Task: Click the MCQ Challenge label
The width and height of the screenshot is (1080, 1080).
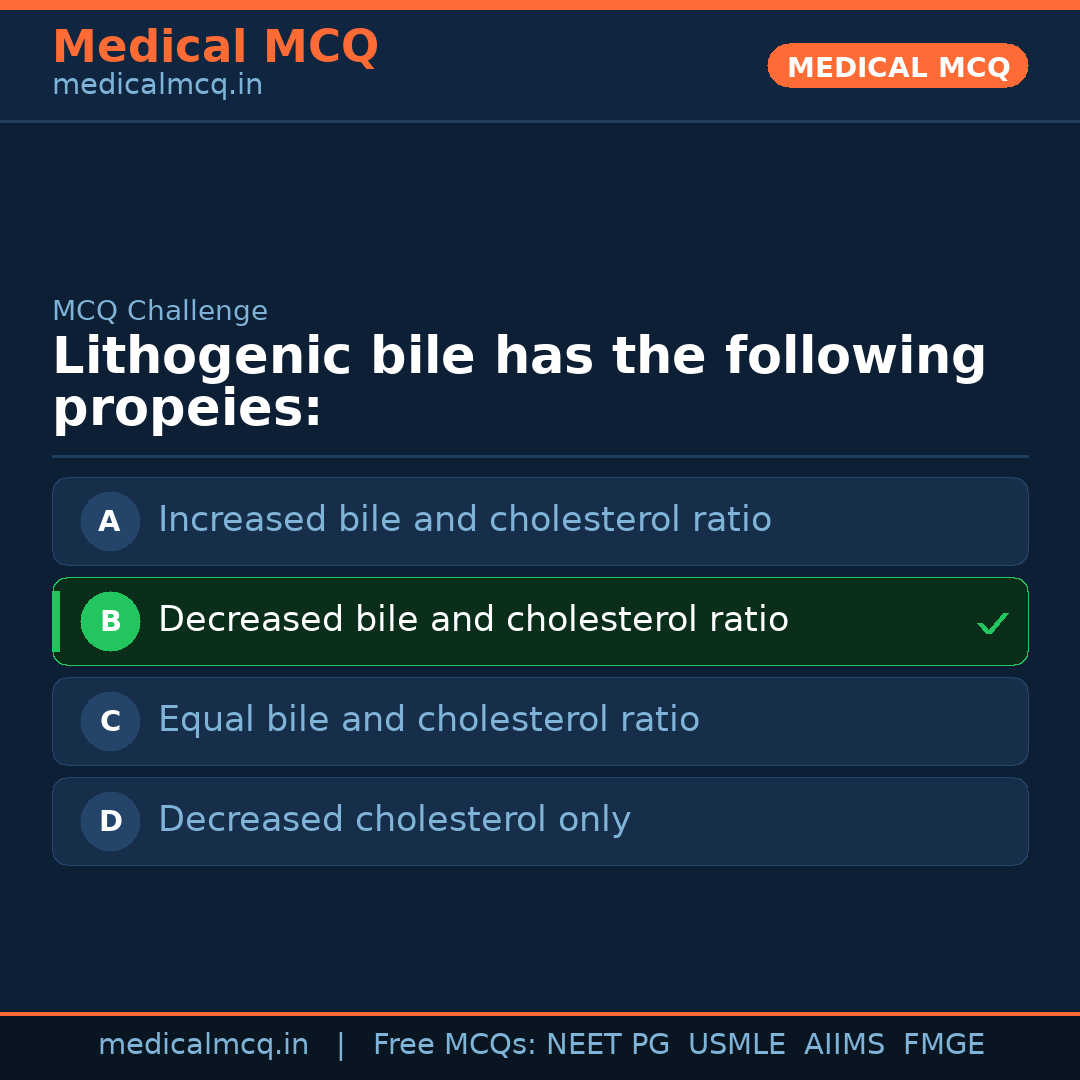Action: [160, 311]
